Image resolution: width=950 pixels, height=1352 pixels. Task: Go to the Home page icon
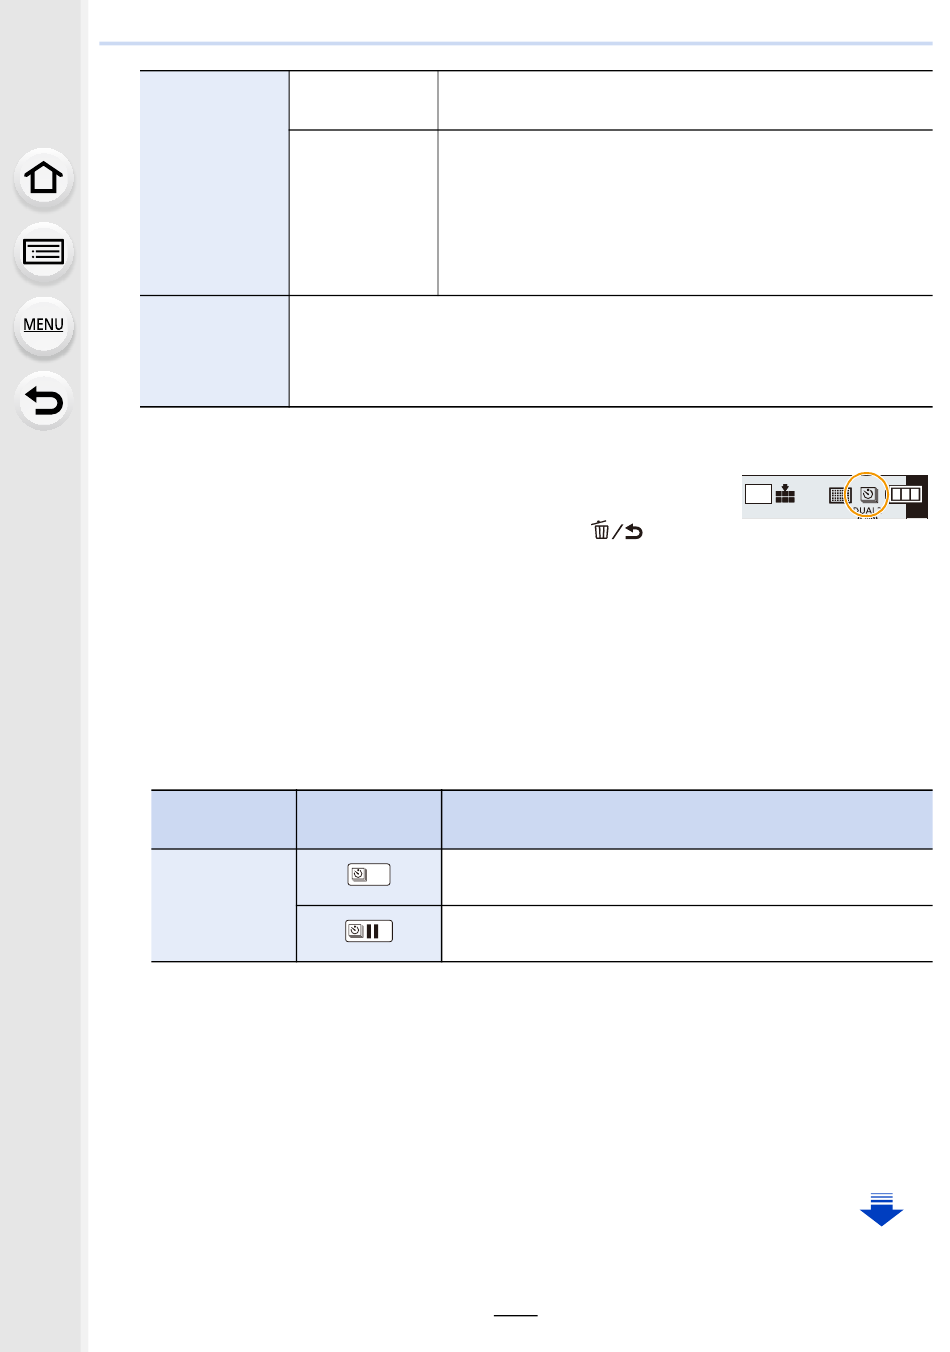point(44,178)
